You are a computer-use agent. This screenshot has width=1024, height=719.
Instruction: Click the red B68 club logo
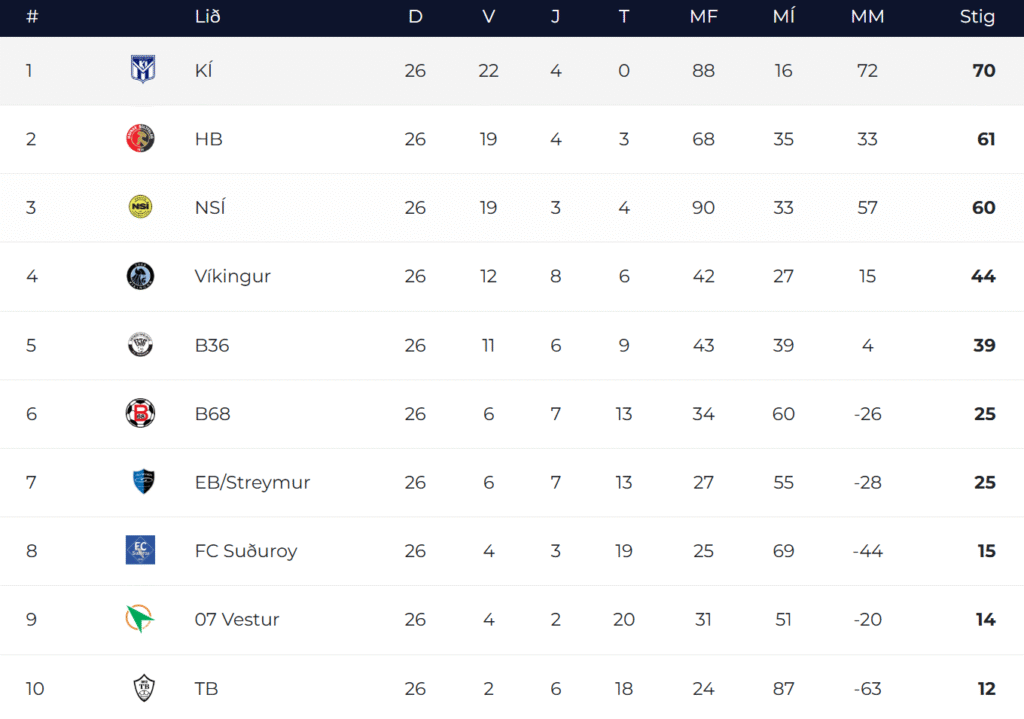(x=141, y=413)
